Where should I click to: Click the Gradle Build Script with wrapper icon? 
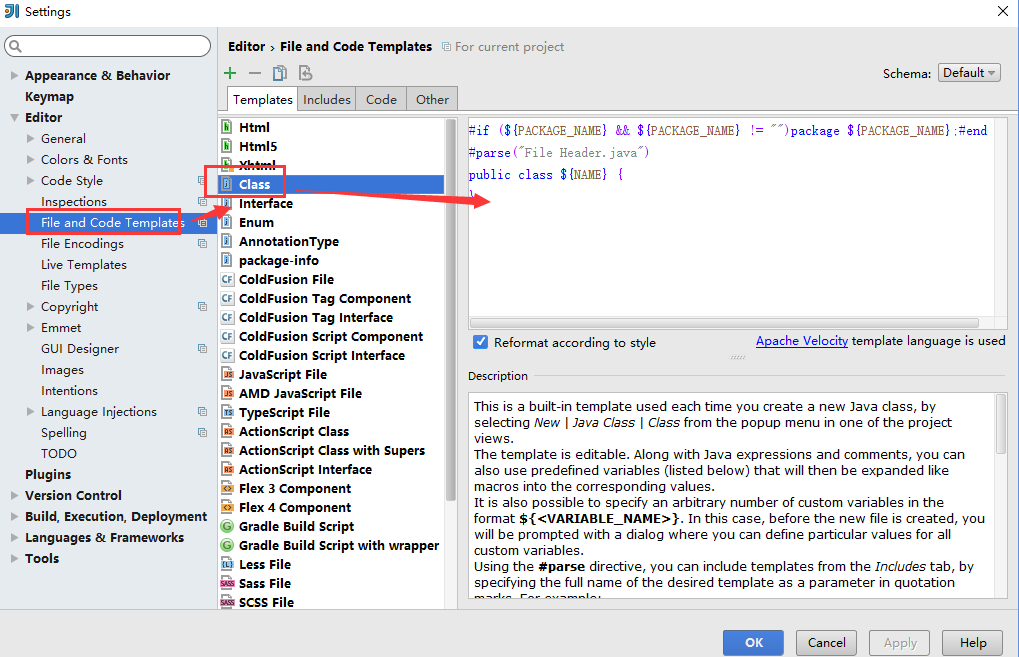(x=227, y=545)
